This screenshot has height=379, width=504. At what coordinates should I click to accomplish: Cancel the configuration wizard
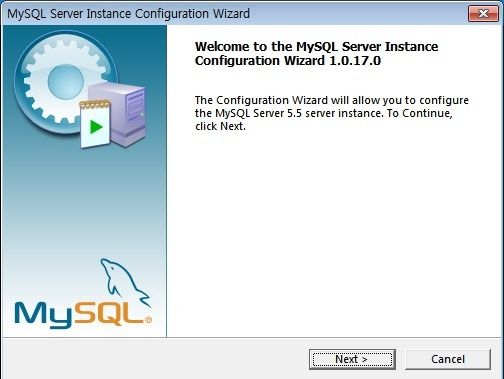coord(448,359)
